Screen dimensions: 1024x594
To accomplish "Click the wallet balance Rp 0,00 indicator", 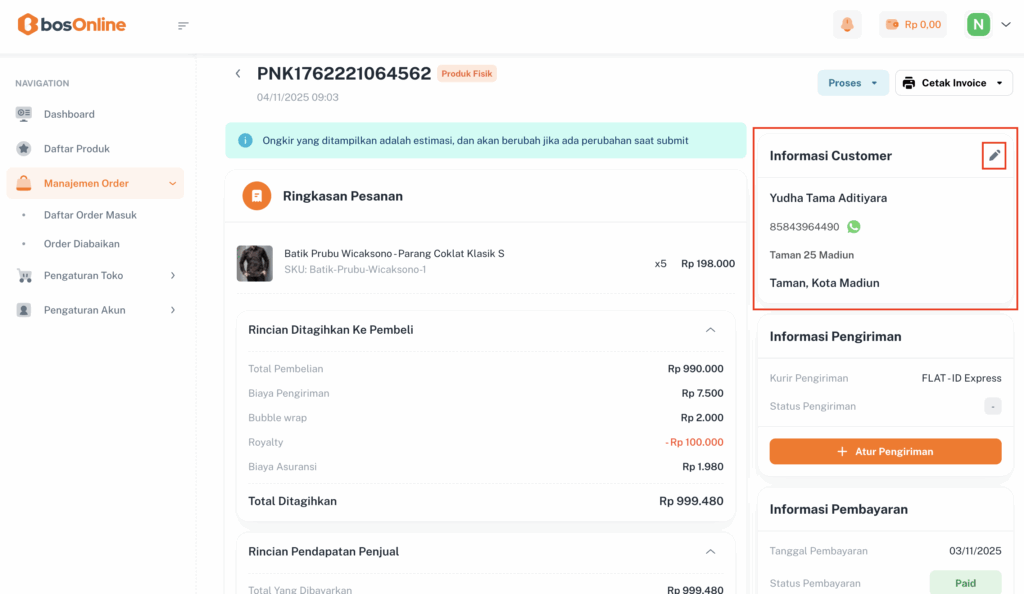I will click(x=912, y=25).
